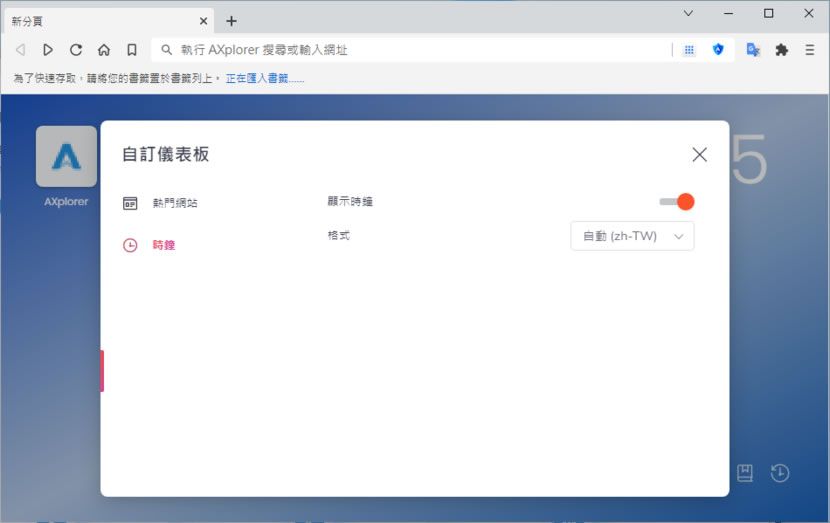Open the translate icon in toolbar
This screenshot has width=830, height=523.
[x=753, y=50]
